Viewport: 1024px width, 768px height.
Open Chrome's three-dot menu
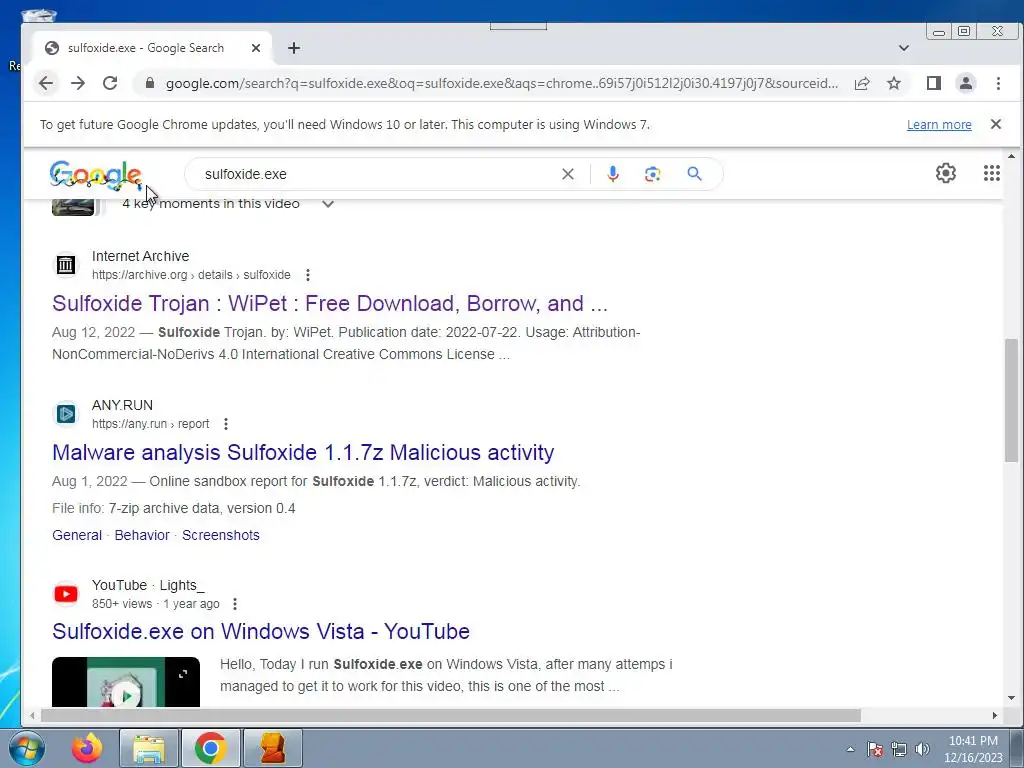pyautogui.click(x=998, y=83)
